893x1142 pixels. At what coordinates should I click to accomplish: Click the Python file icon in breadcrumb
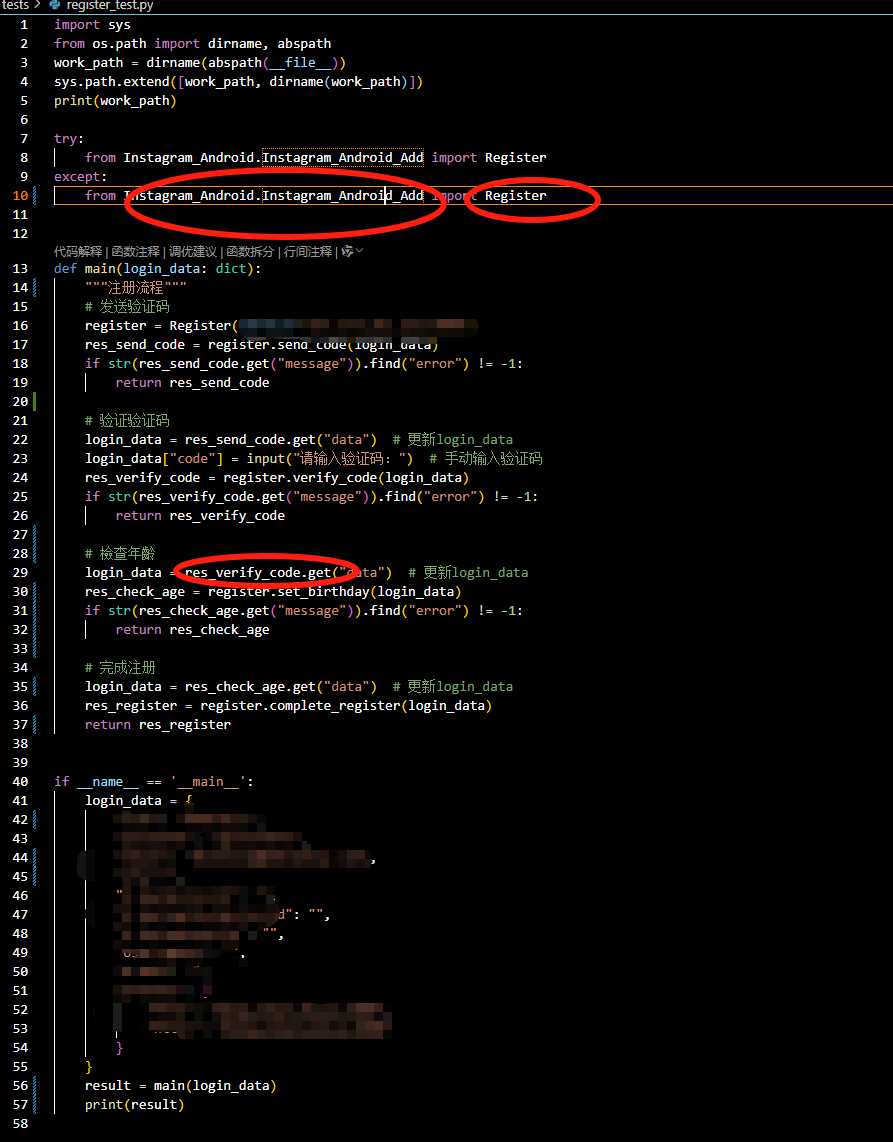55,5
